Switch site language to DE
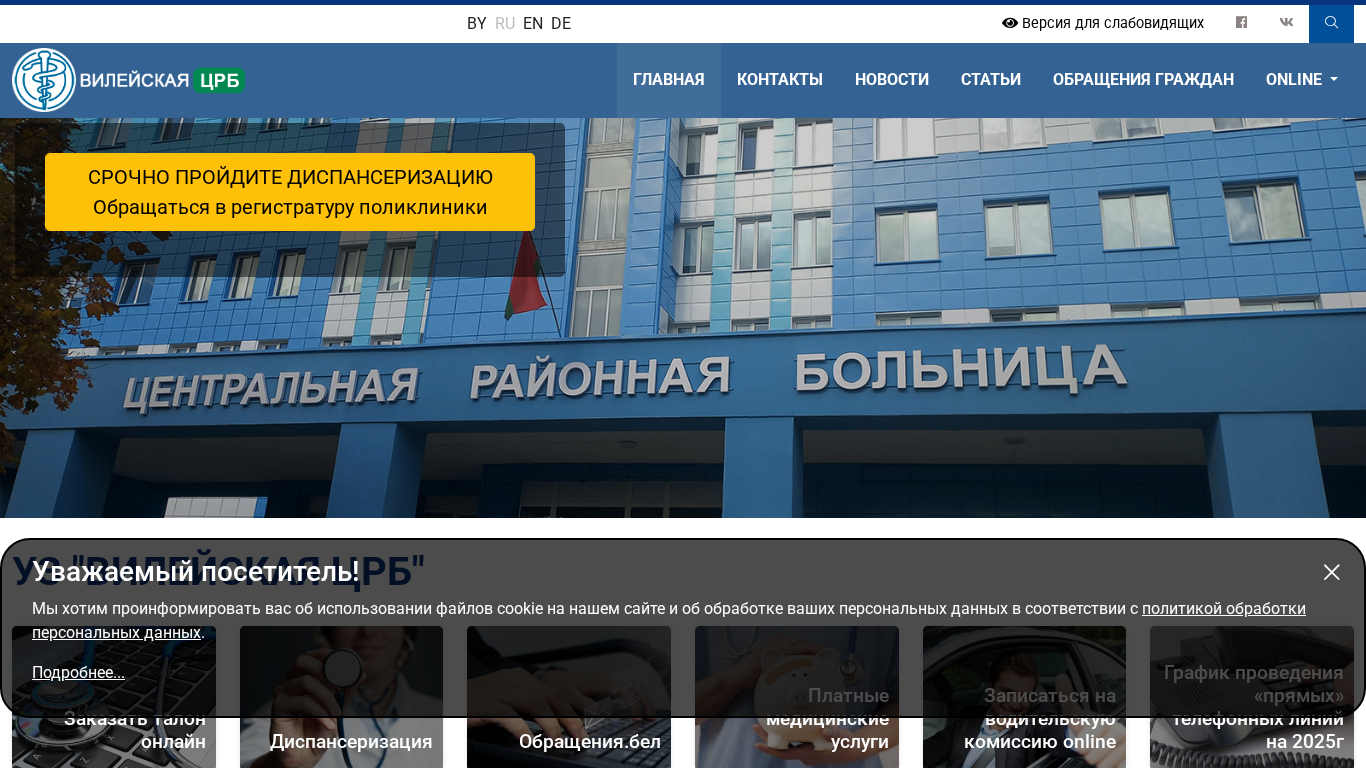 pyautogui.click(x=561, y=23)
